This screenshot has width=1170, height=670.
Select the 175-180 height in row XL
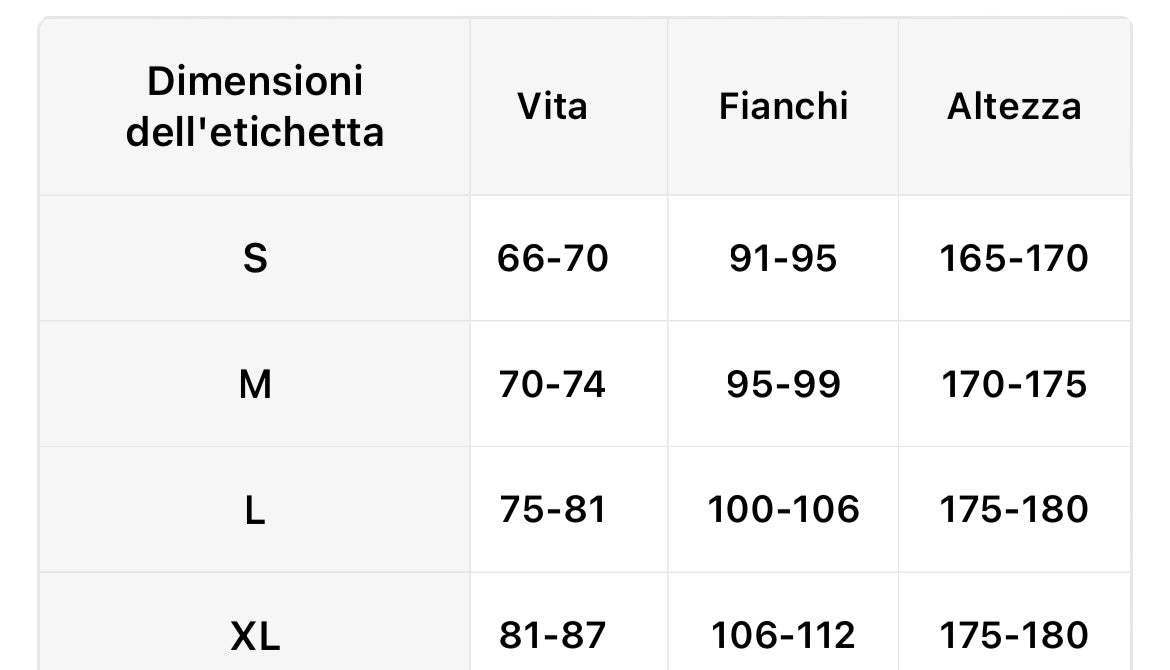pyautogui.click(x=1014, y=636)
